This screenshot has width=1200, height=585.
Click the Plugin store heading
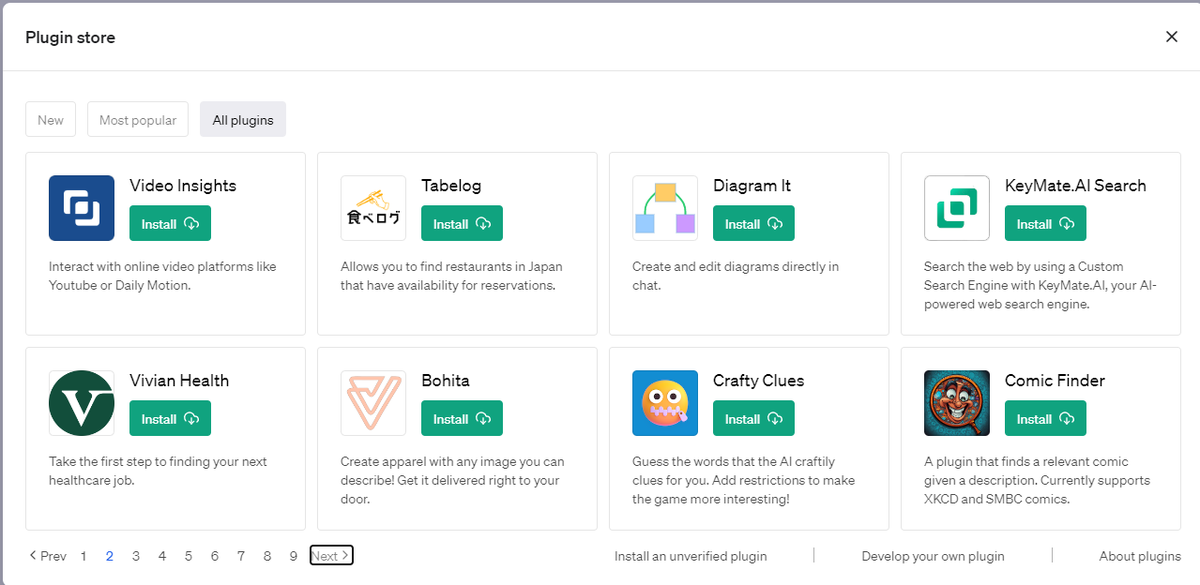(70, 37)
